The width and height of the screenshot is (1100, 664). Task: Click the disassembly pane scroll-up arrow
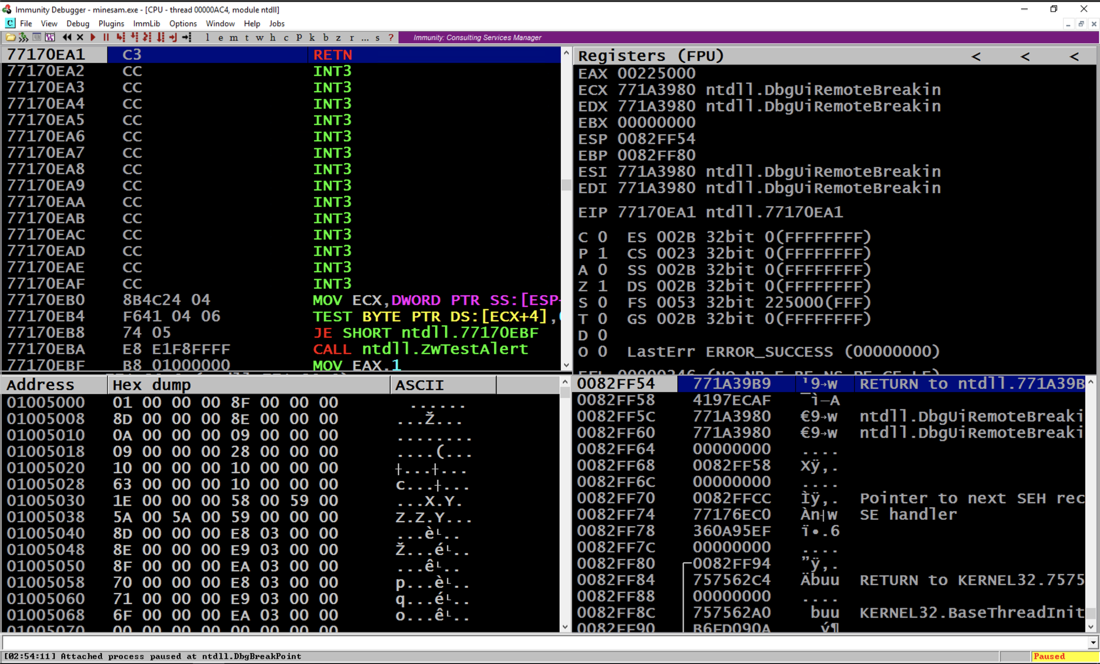point(566,53)
